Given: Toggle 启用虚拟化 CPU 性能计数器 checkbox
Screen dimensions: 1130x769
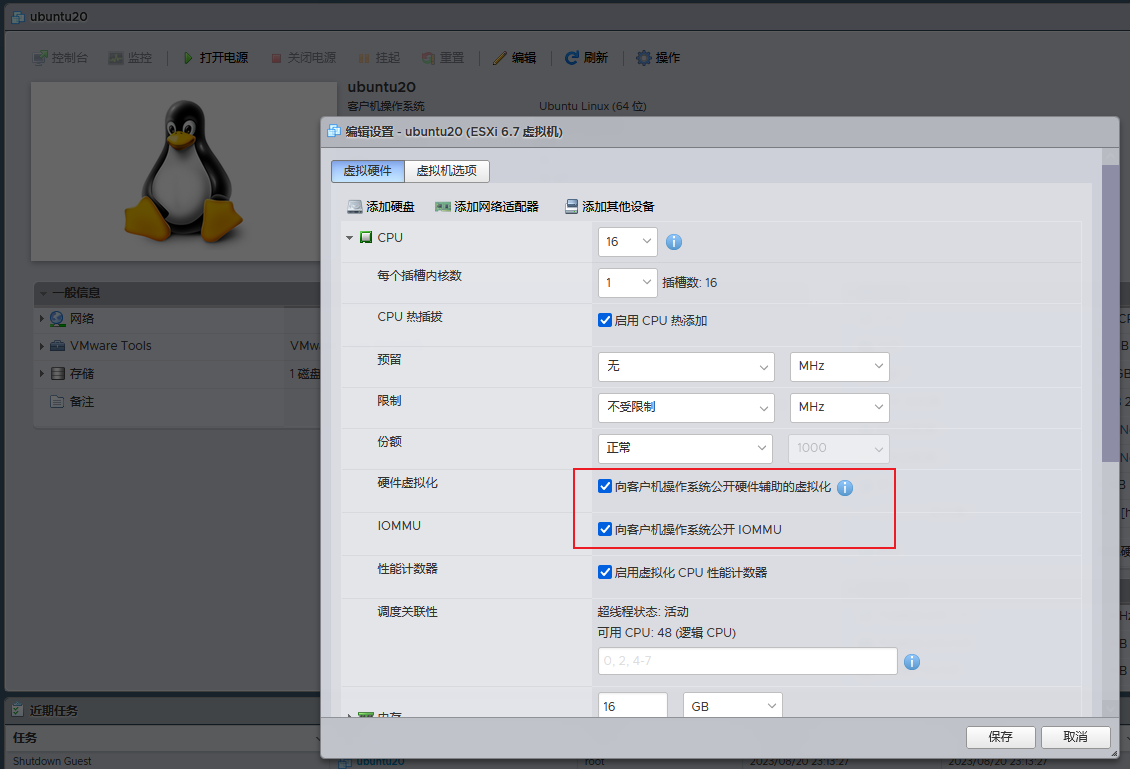Looking at the screenshot, I should click(x=605, y=572).
